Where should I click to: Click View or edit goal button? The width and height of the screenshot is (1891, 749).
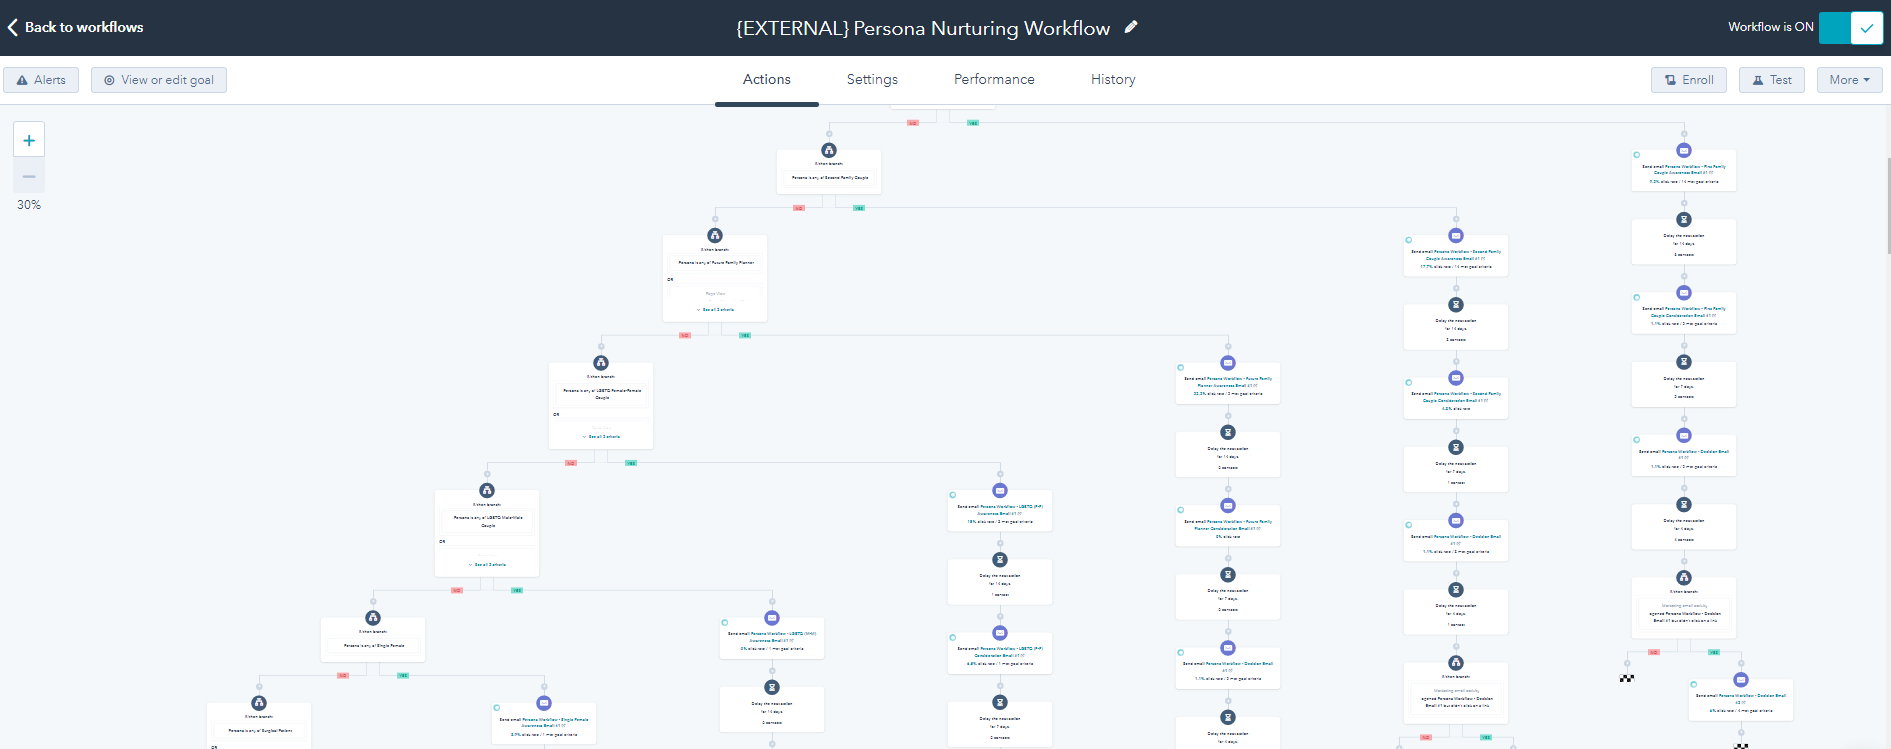pyautogui.click(x=159, y=80)
